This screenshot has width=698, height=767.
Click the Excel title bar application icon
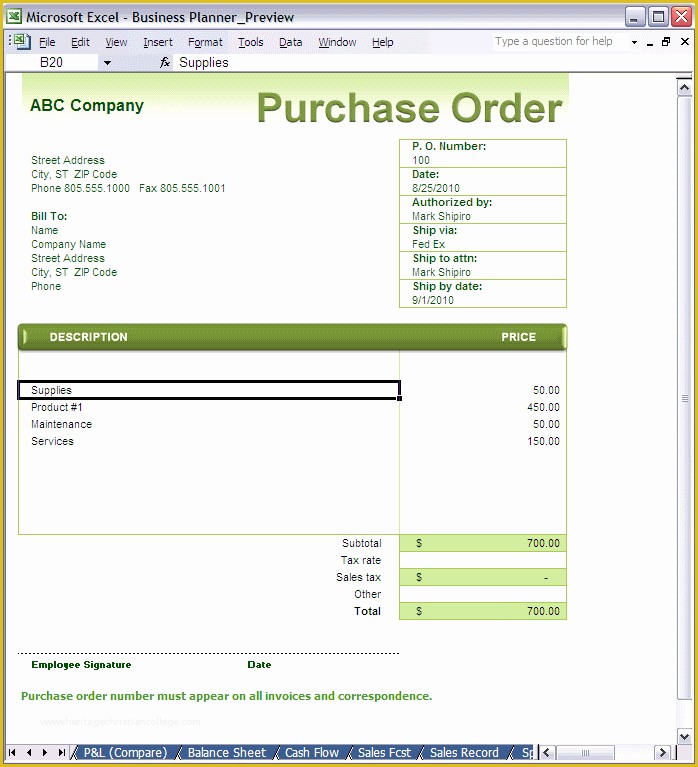point(14,17)
